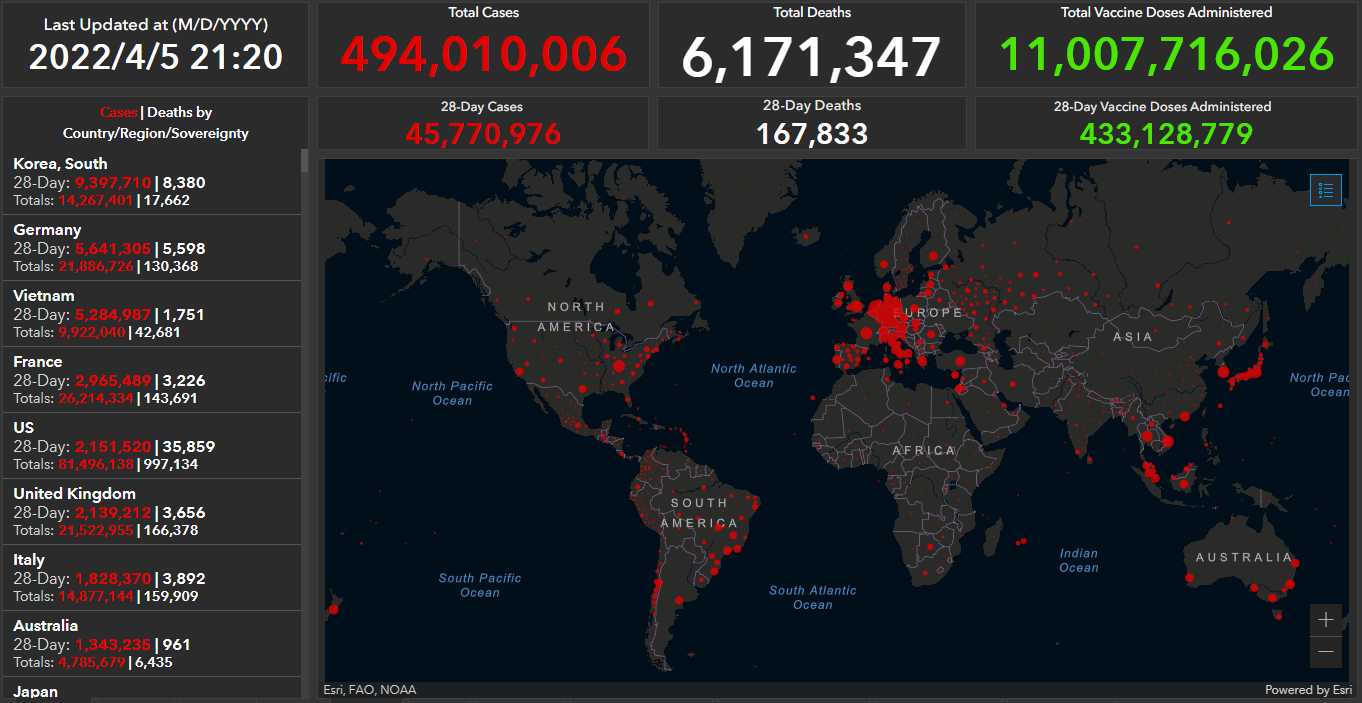
Task: Select the Italy list entry
Action: 151,578
